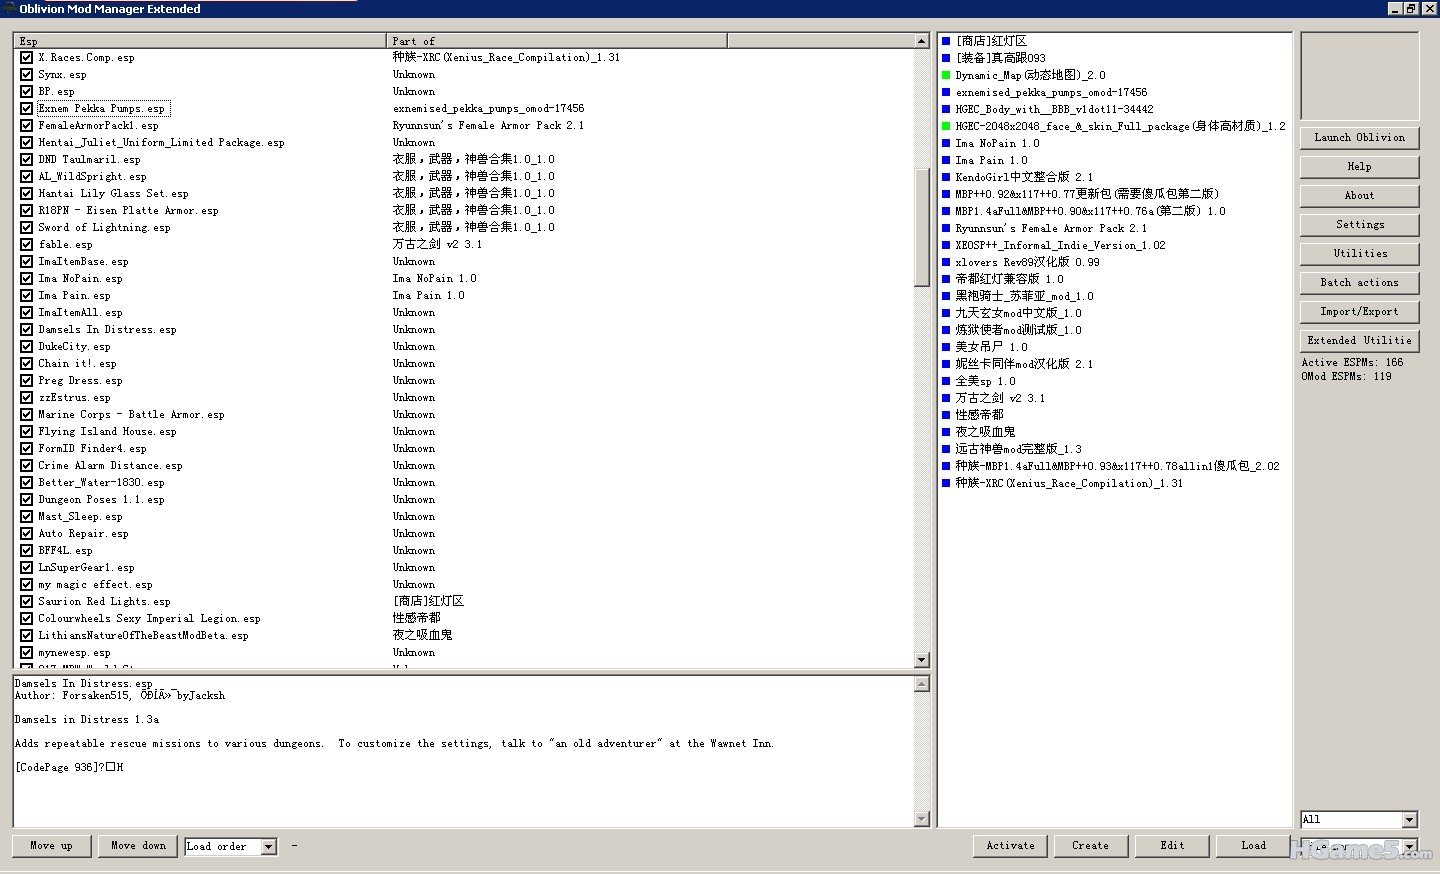1440x874 pixels.
Task: Open the Utilities menu button
Action: [1359, 254]
